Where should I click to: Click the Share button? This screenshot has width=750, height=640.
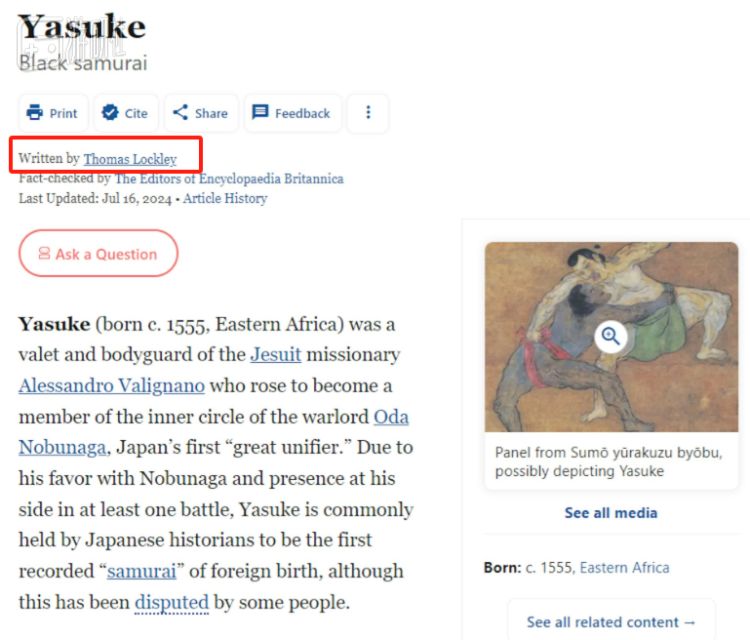coord(200,113)
